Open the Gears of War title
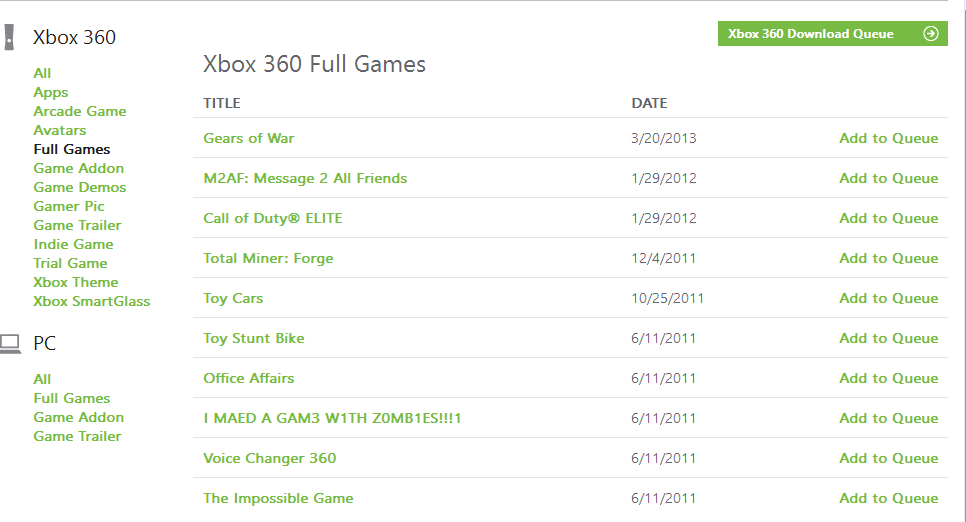The width and height of the screenshot is (966, 522). [x=248, y=138]
